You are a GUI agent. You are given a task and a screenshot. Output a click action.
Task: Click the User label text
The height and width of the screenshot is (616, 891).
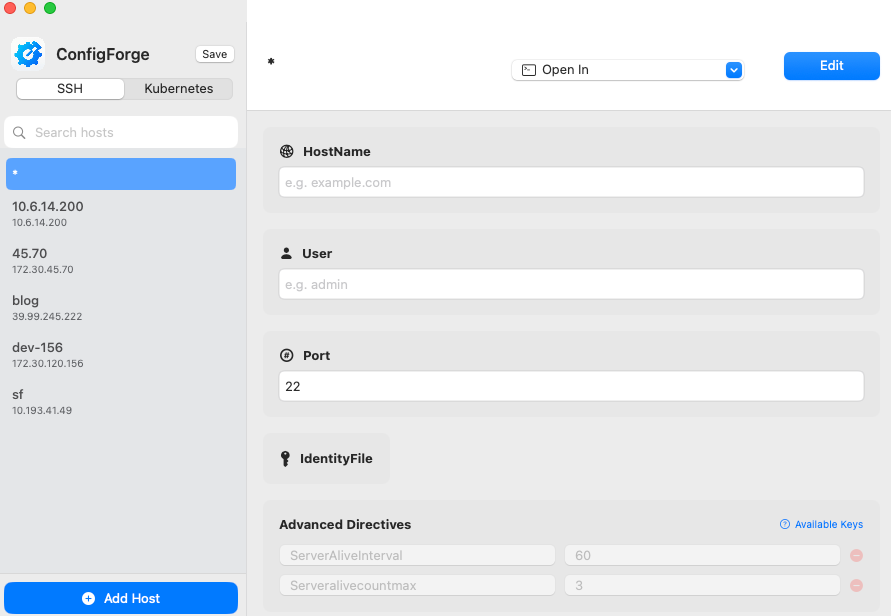click(x=317, y=253)
